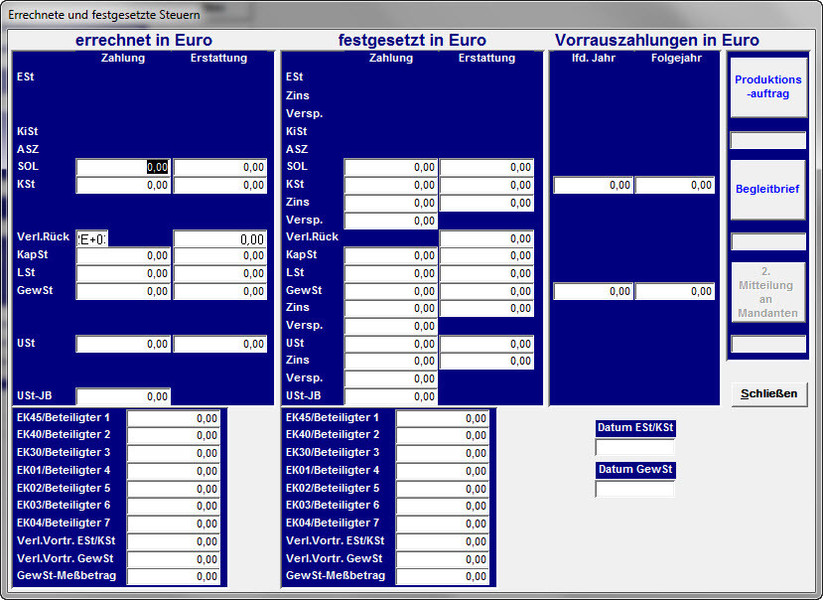Viewport: 823px width, 600px height.
Task: Focus the festgesetzt Verl.Vortr. GewSt field
Action: click(x=442, y=559)
